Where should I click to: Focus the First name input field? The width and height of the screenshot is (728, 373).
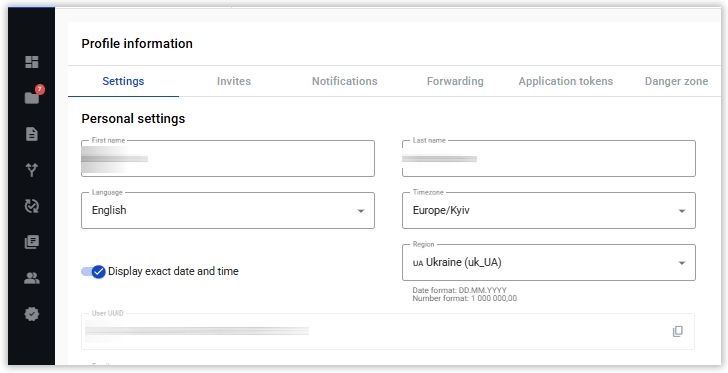[228, 158]
